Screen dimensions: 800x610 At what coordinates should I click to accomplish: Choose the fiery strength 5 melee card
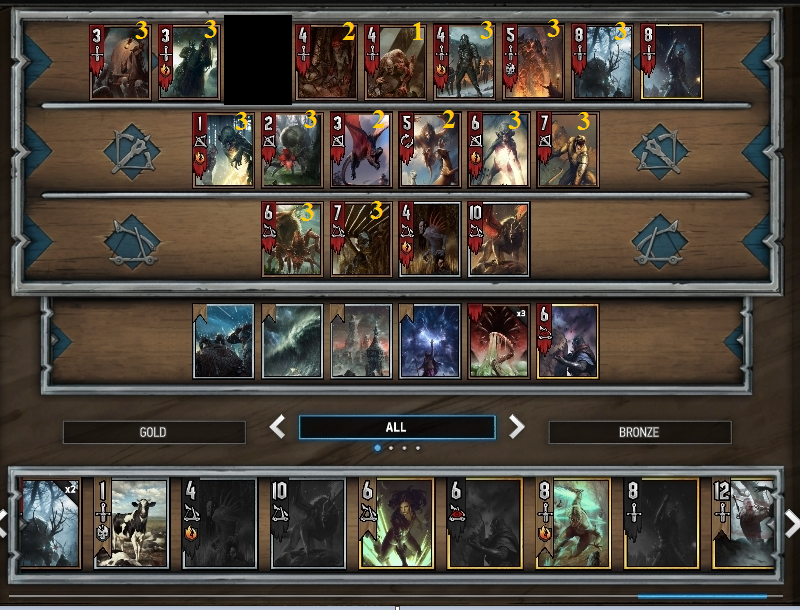(x=533, y=62)
